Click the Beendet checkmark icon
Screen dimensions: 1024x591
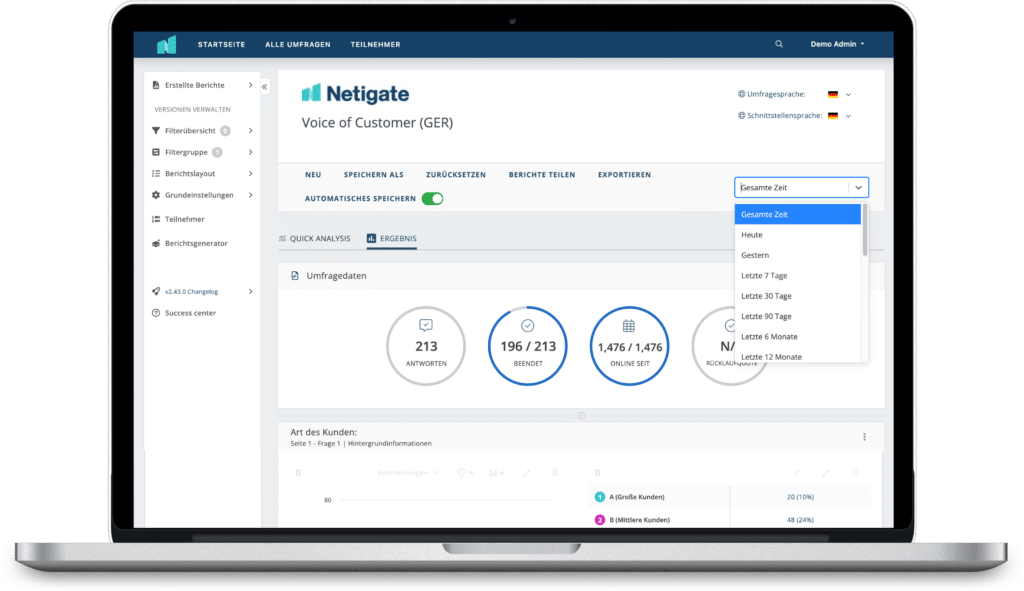click(x=528, y=325)
